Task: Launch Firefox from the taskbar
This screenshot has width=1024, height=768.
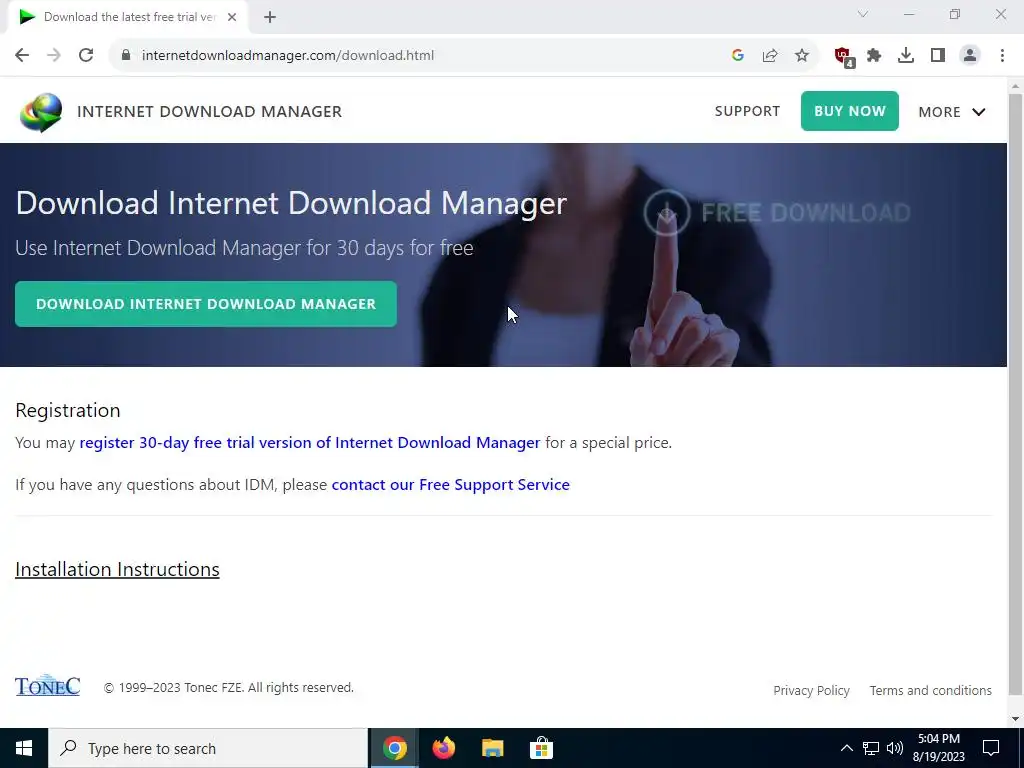Action: pyautogui.click(x=443, y=748)
